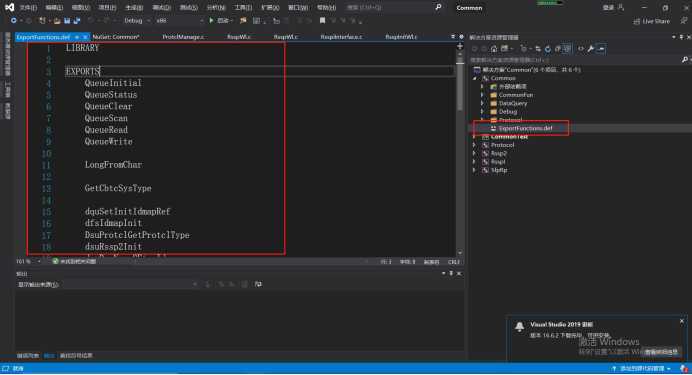Click Home icon in Solution Explorer toolbar
The height and width of the screenshot is (375, 692).
click(494, 49)
